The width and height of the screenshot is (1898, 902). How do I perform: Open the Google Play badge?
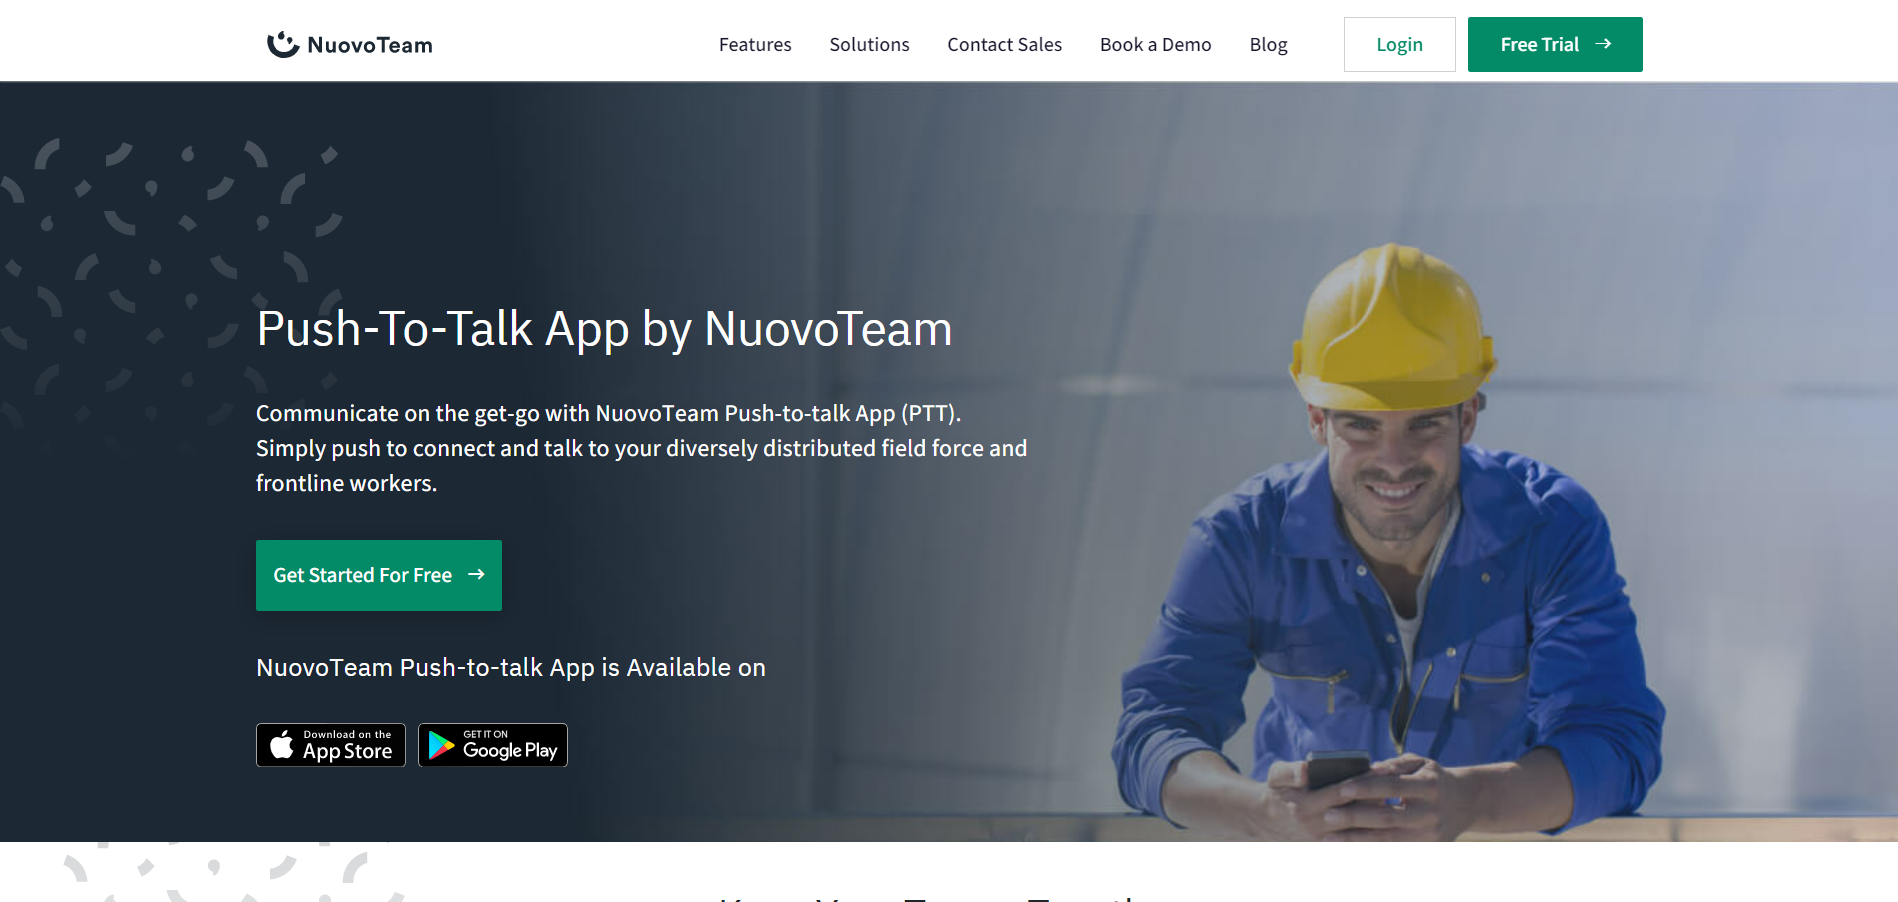pyautogui.click(x=493, y=745)
